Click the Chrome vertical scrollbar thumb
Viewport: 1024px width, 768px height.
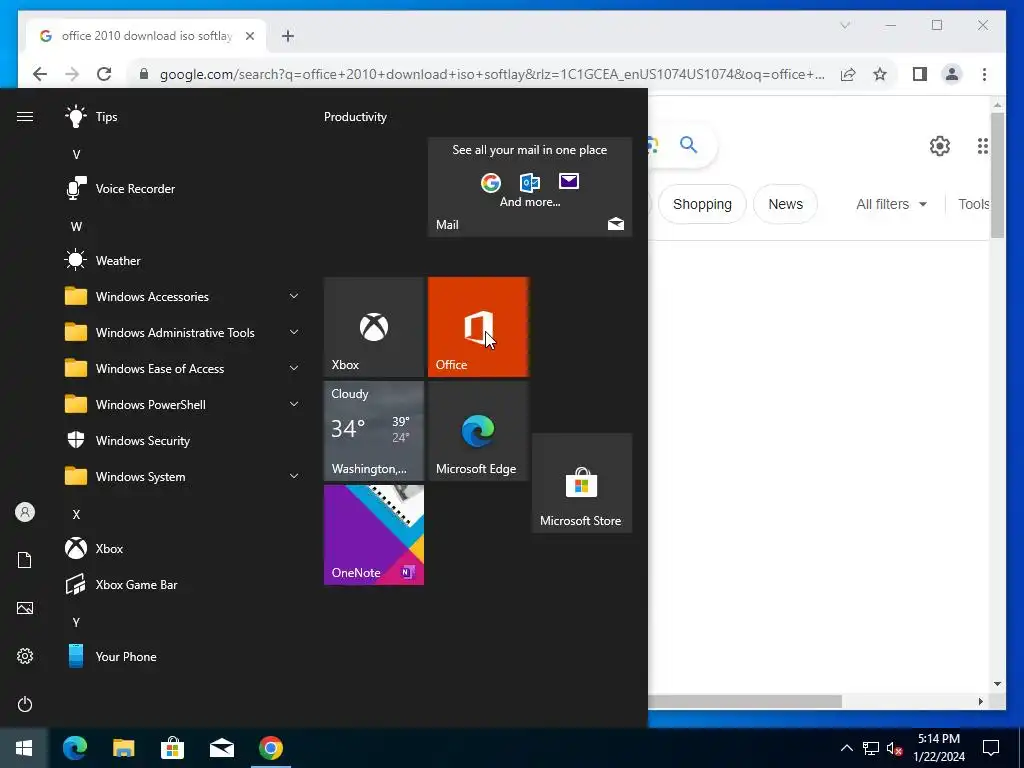(997, 175)
